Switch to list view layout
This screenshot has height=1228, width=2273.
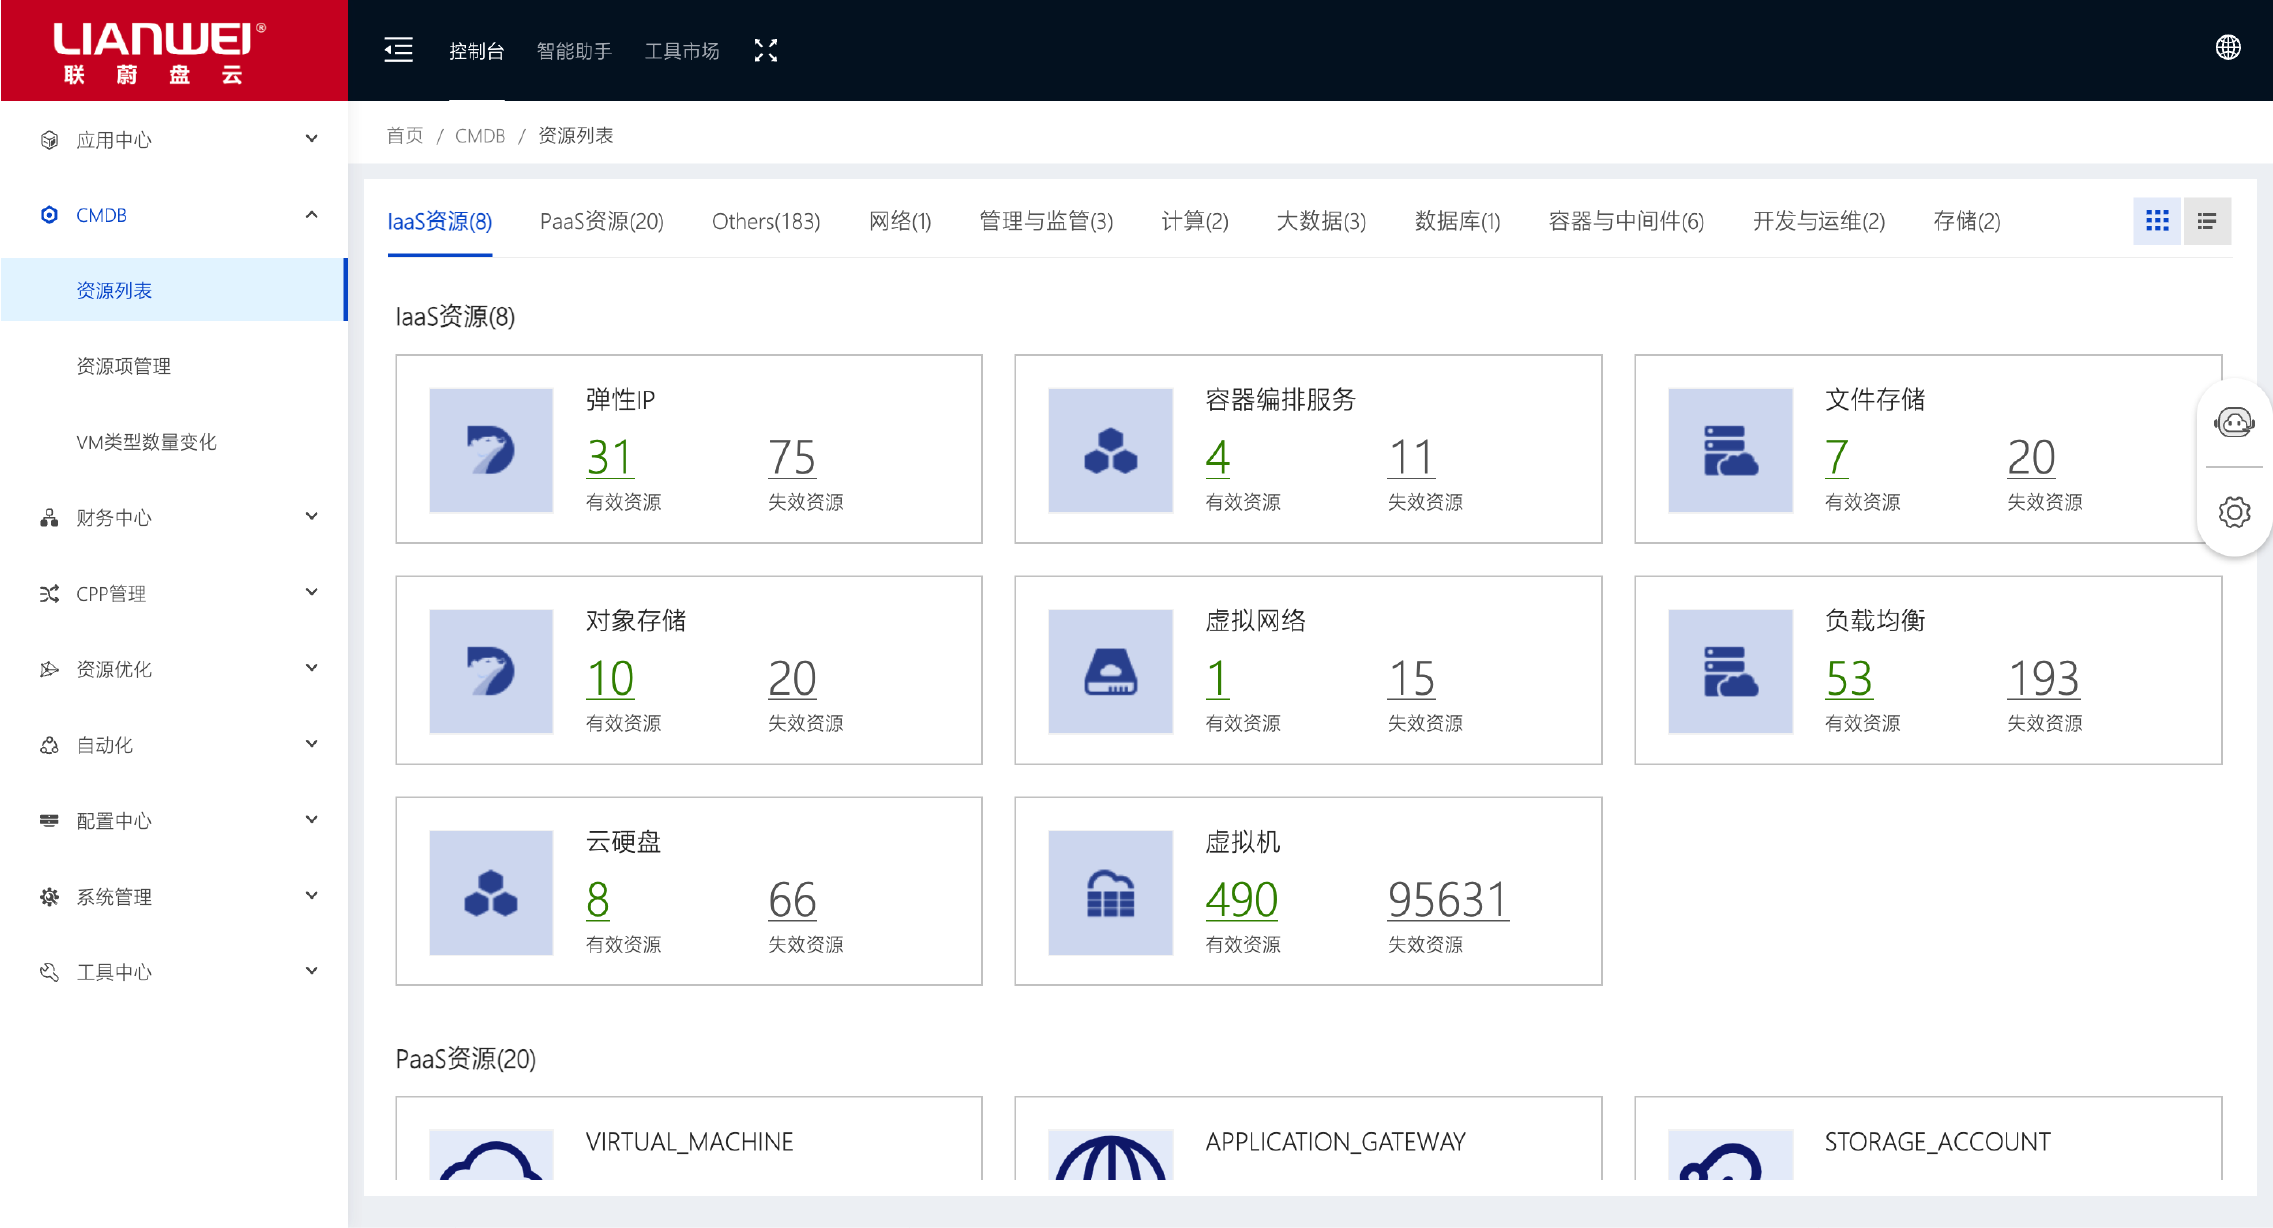2206,221
